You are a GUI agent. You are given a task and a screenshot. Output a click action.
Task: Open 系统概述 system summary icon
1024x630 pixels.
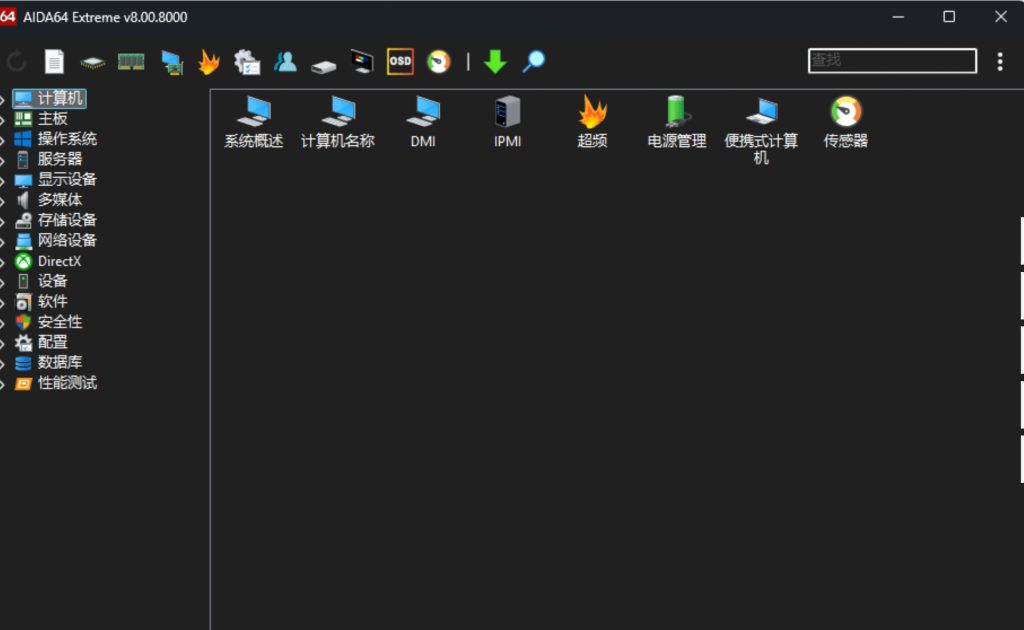click(x=253, y=122)
